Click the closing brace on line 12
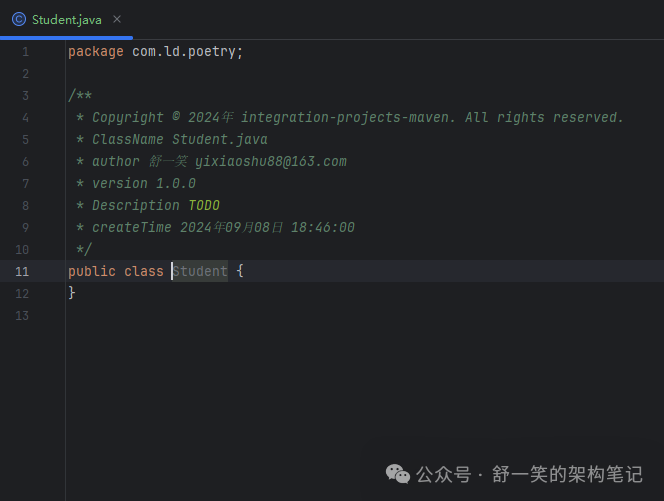Viewport: 664px width, 501px height. point(72,293)
